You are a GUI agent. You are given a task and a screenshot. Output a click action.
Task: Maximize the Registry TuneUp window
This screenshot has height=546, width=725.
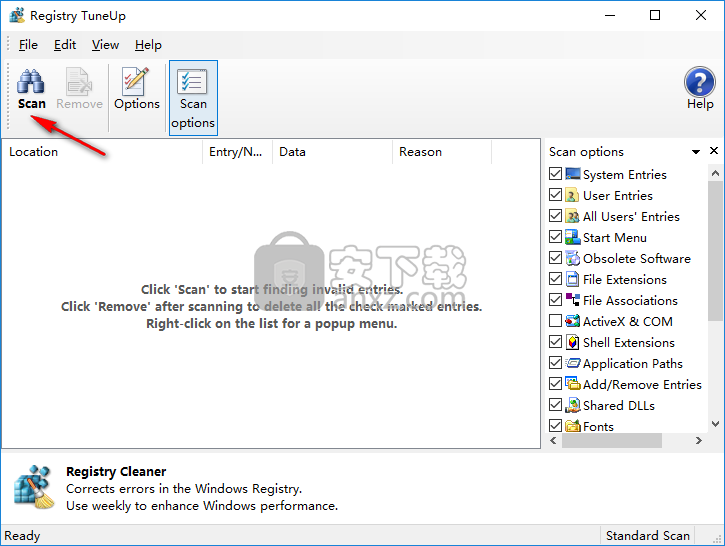(x=655, y=15)
